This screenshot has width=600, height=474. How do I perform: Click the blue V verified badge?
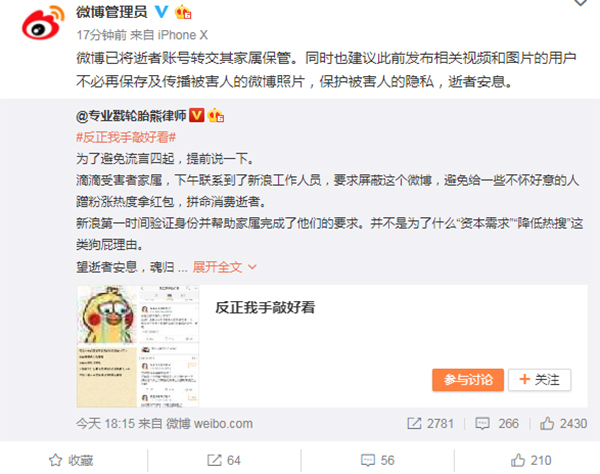[161, 12]
